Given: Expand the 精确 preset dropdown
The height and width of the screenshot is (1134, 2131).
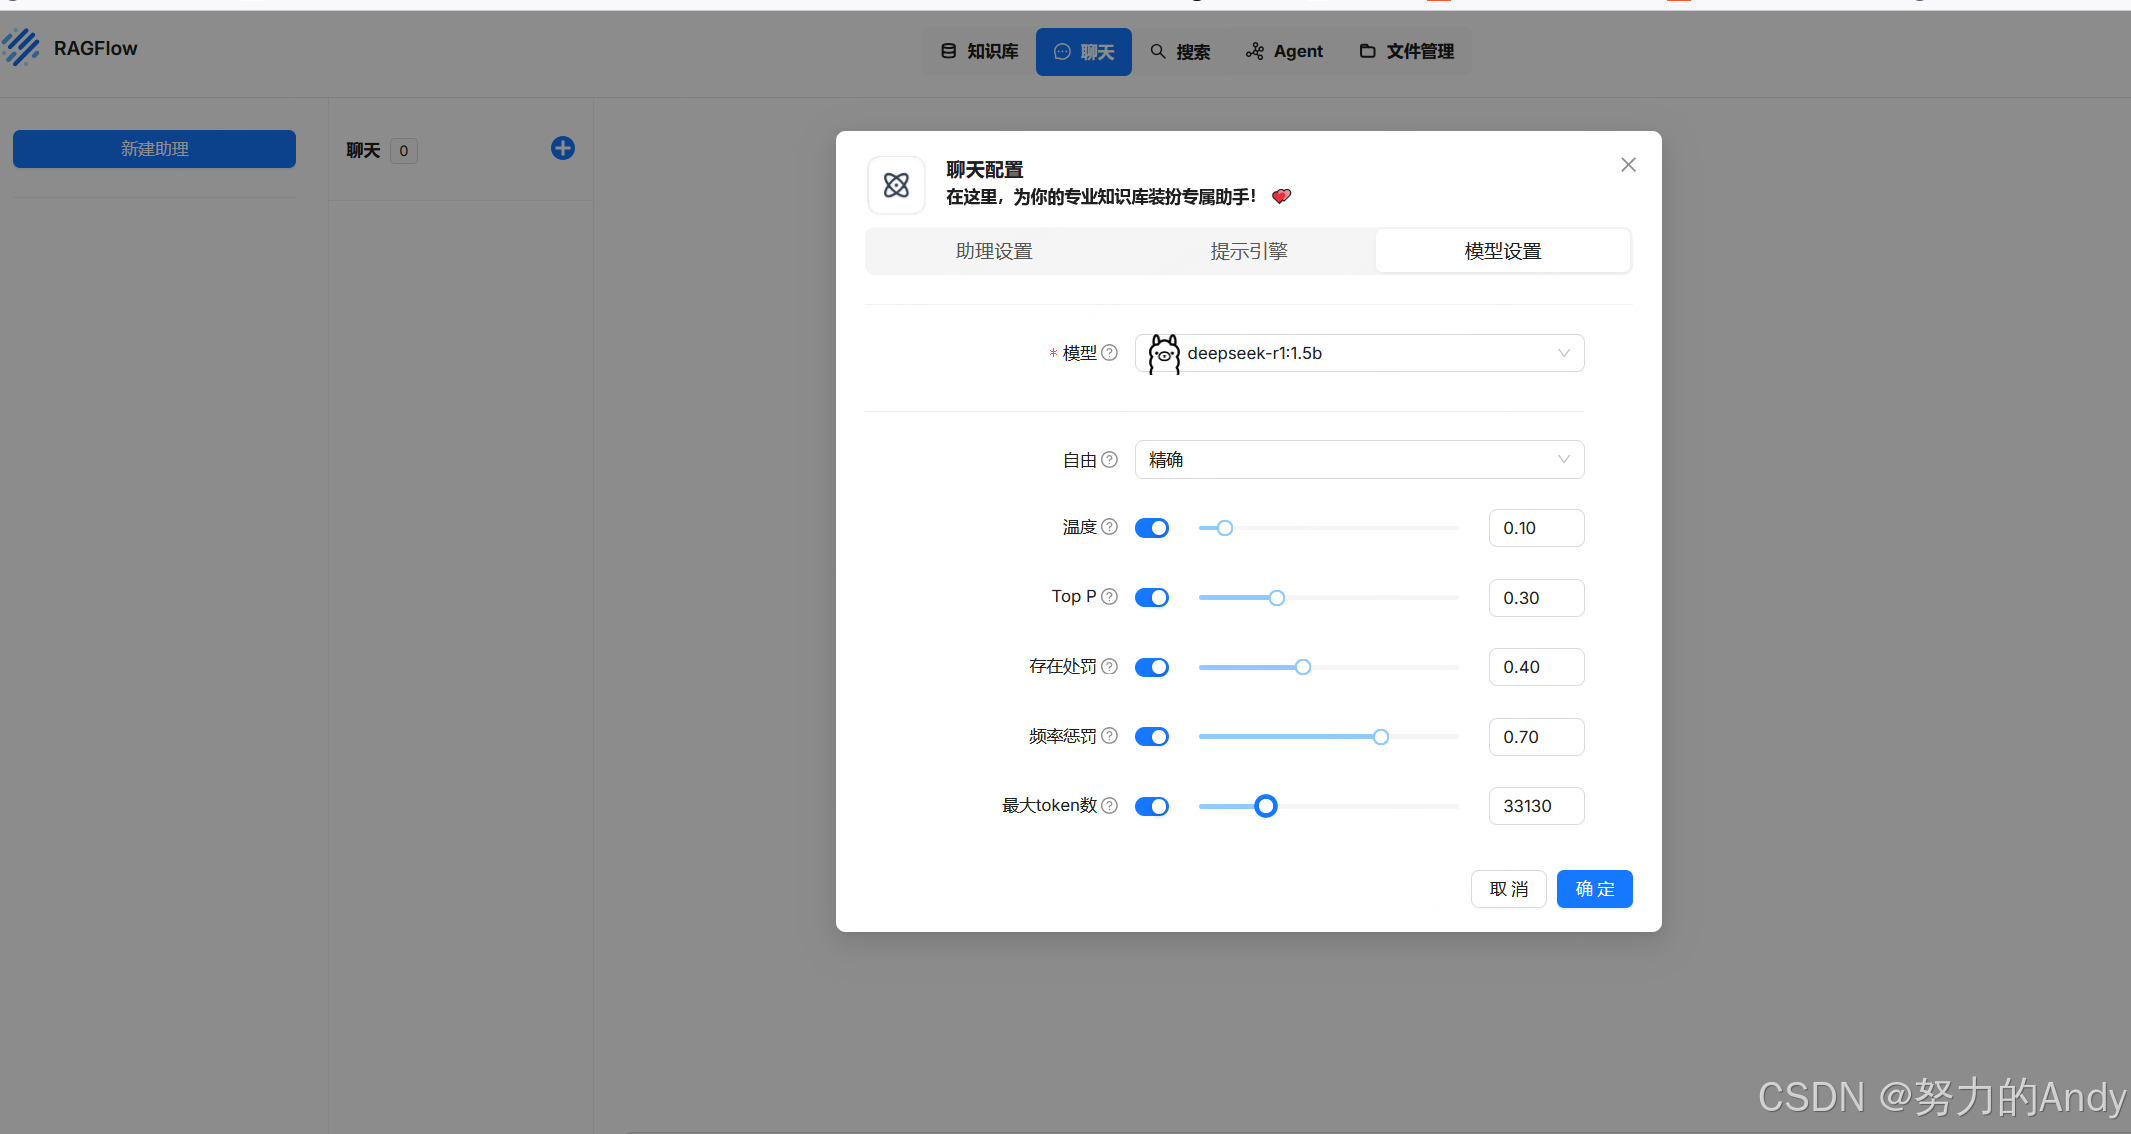Looking at the screenshot, I should 1359,460.
